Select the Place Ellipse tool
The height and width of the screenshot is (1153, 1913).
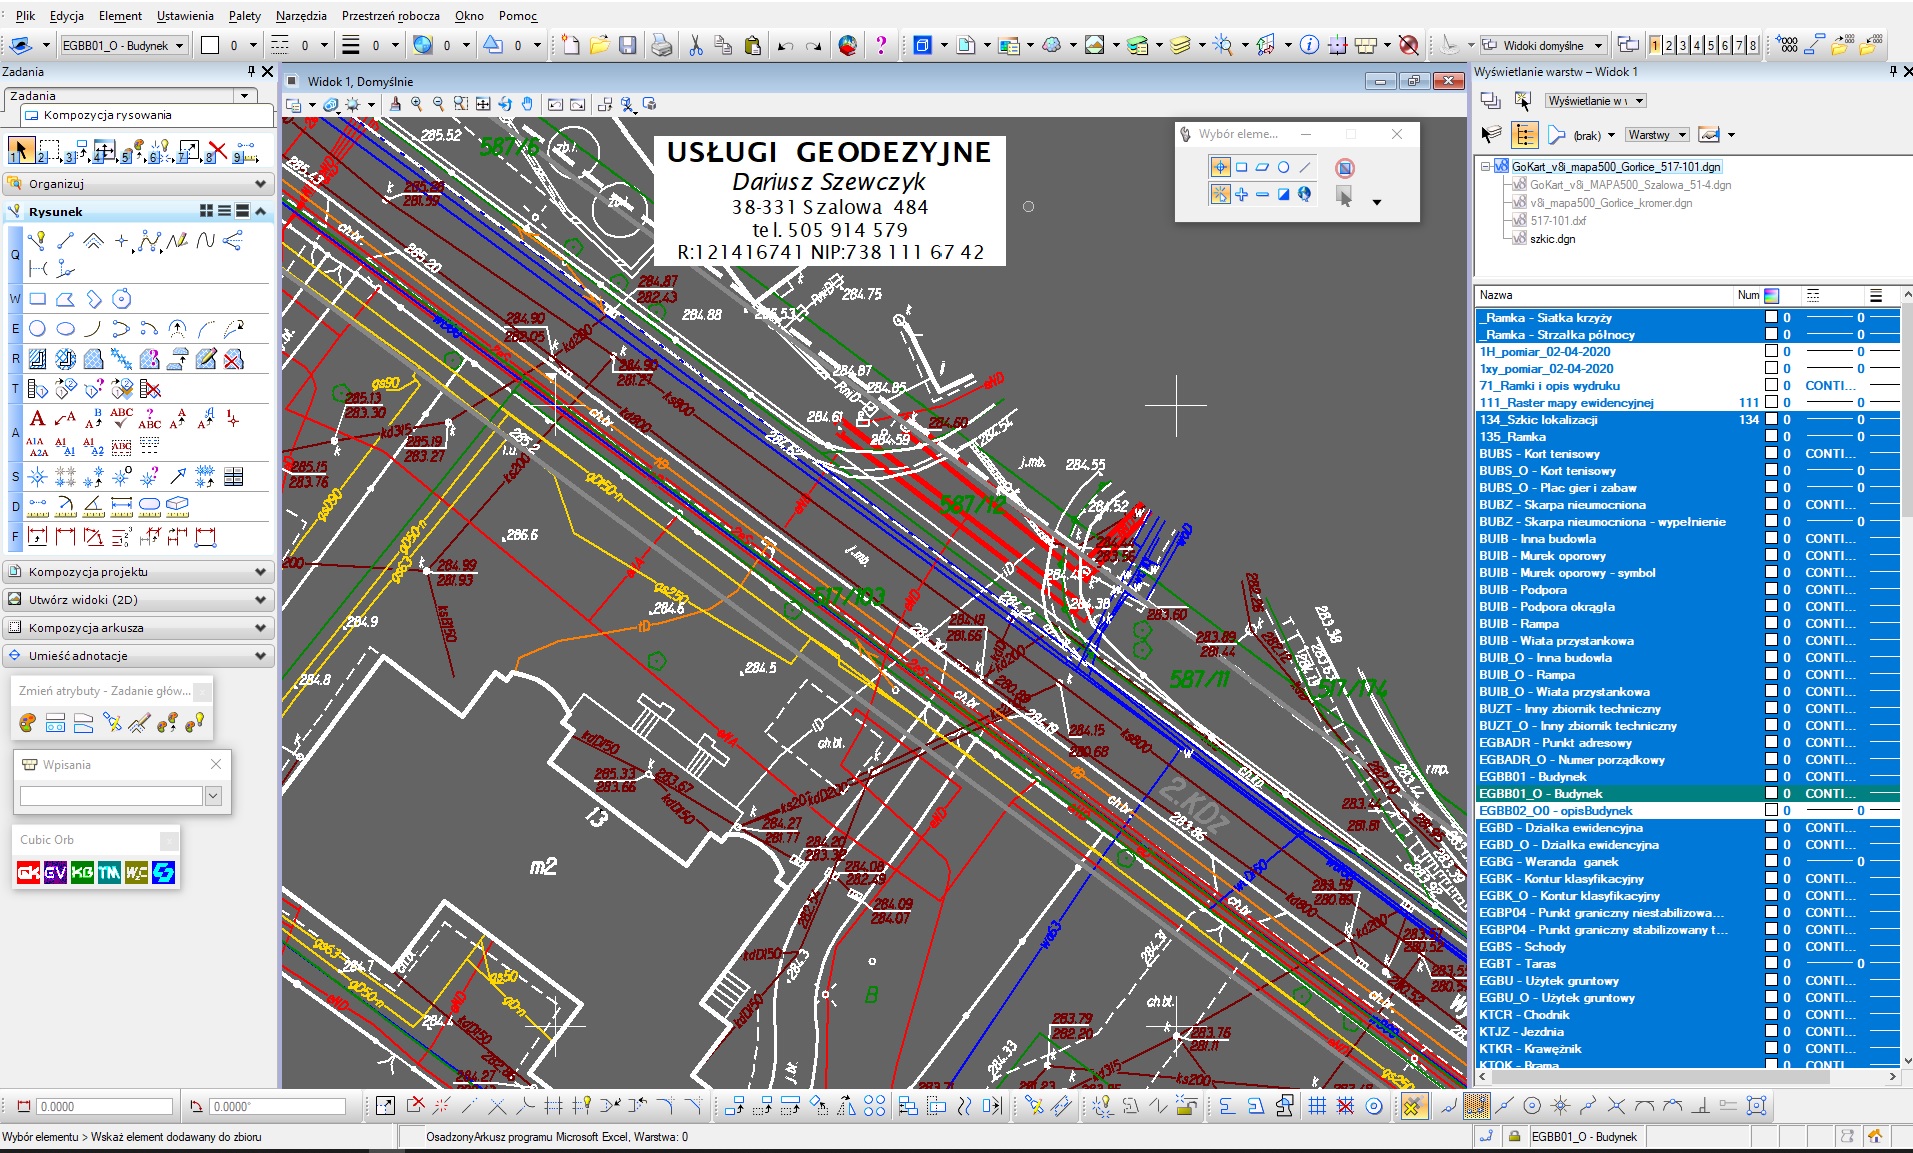pos(66,328)
